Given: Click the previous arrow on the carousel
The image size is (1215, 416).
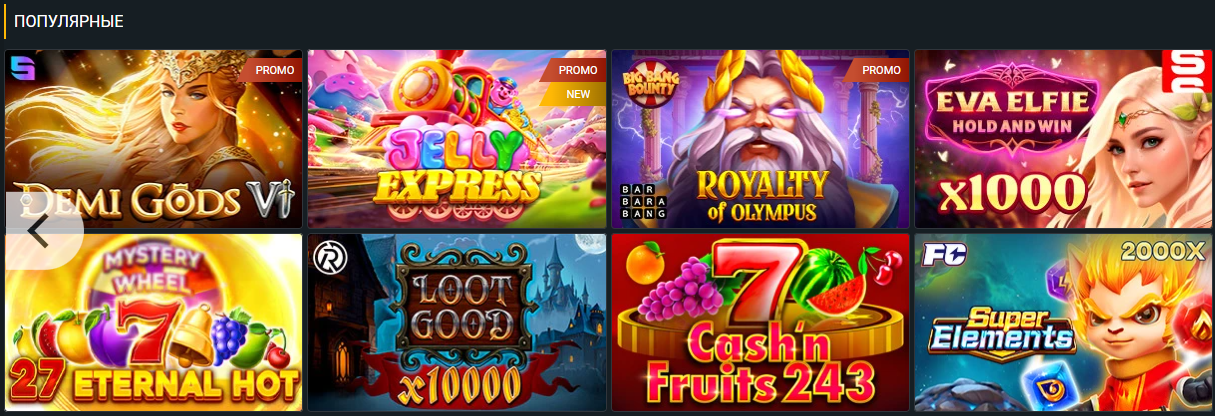Looking at the screenshot, I should click(40, 230).
